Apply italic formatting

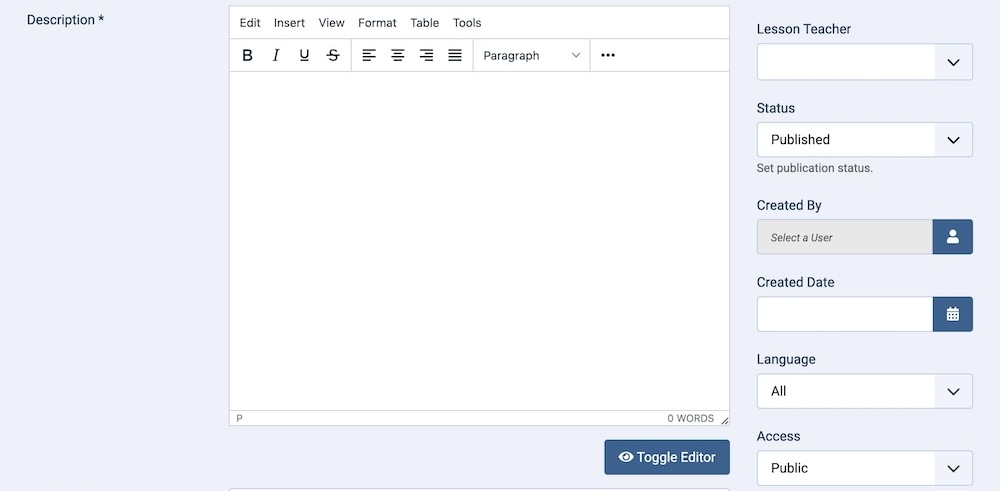coord(276,56)
